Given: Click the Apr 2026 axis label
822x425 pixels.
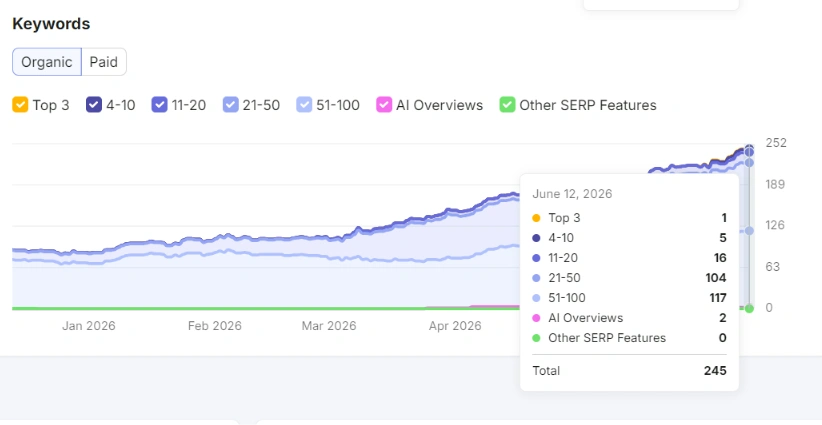Looking at the screenshot, I should click(x=455, y=326).
